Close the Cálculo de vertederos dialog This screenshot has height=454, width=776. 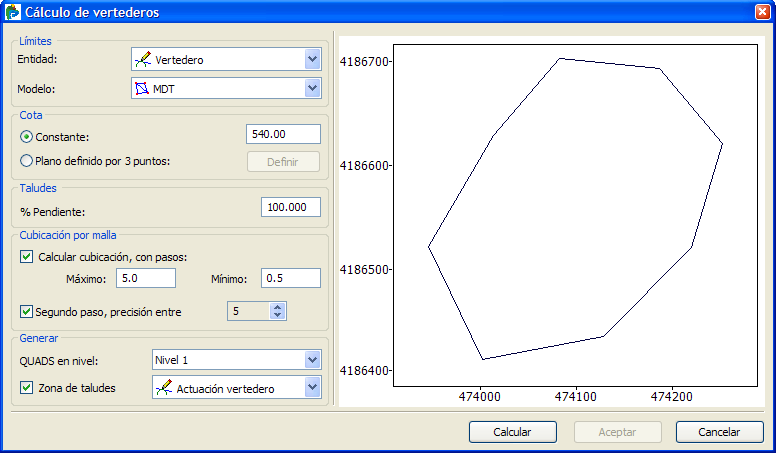click(762, 12)
